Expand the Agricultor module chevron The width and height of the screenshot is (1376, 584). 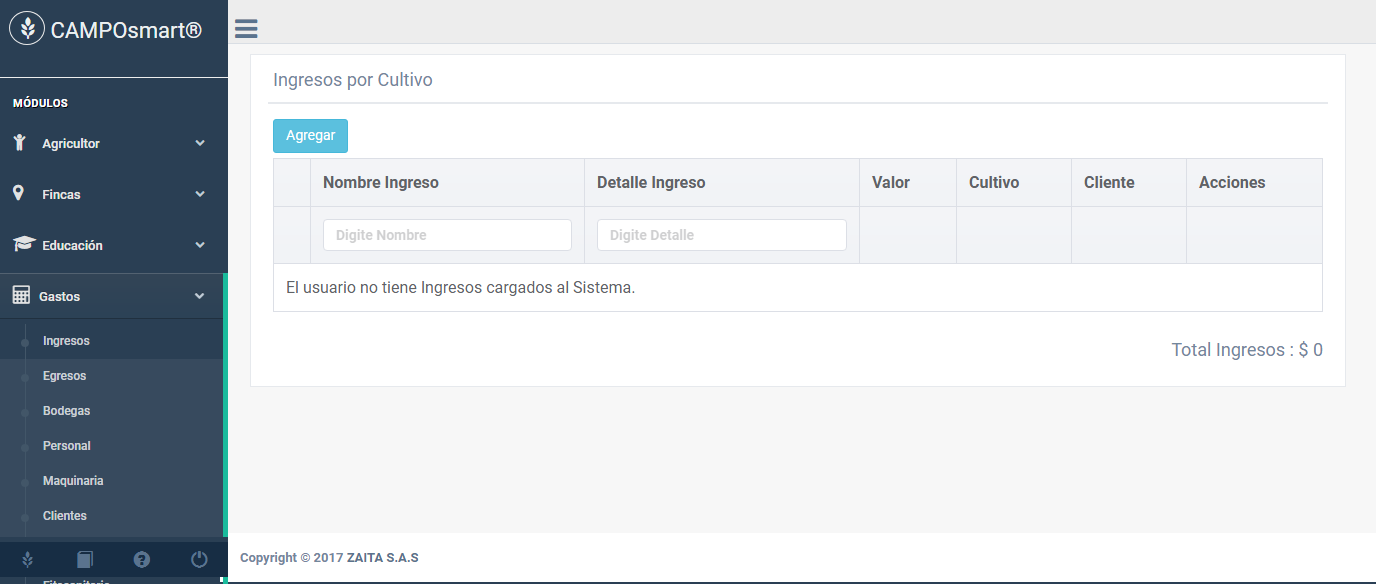200,143
